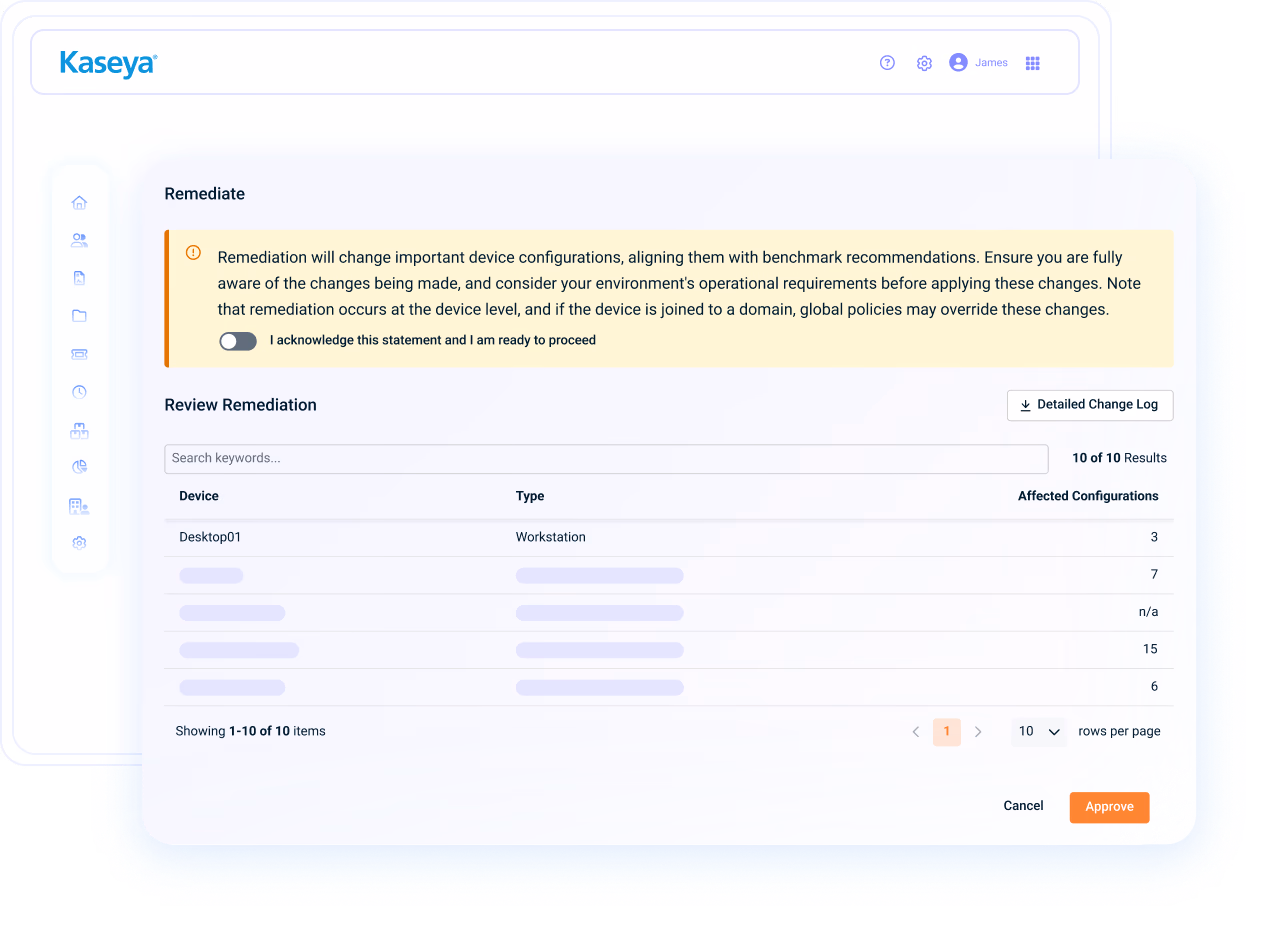The width and height of the screenshot is (1265, 927).
Task: Open the users icon in the sidebar
Action: coord(79,240)
